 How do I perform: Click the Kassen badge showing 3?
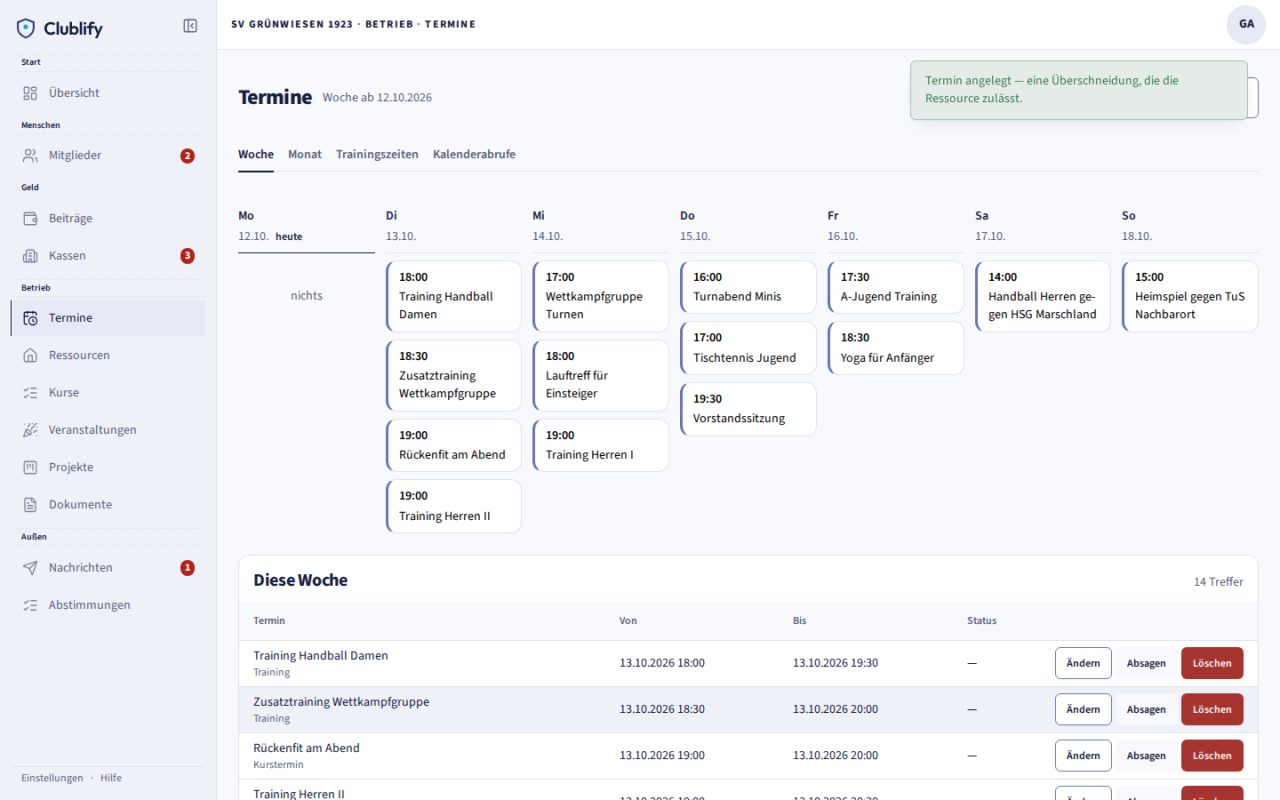(187, 256)
